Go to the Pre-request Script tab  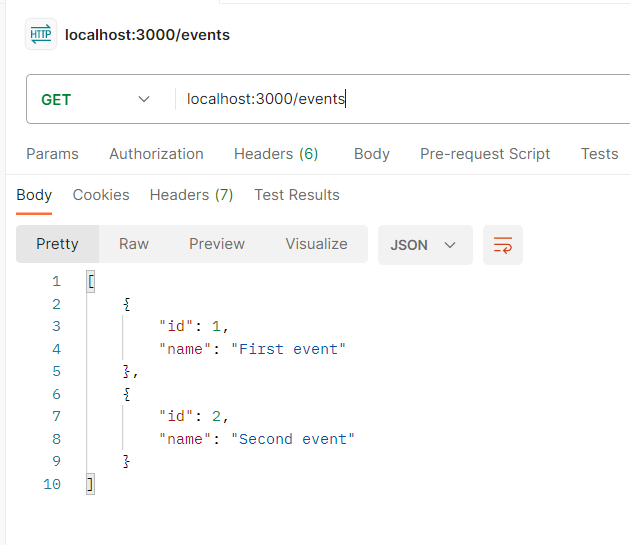tap(485, 154)
